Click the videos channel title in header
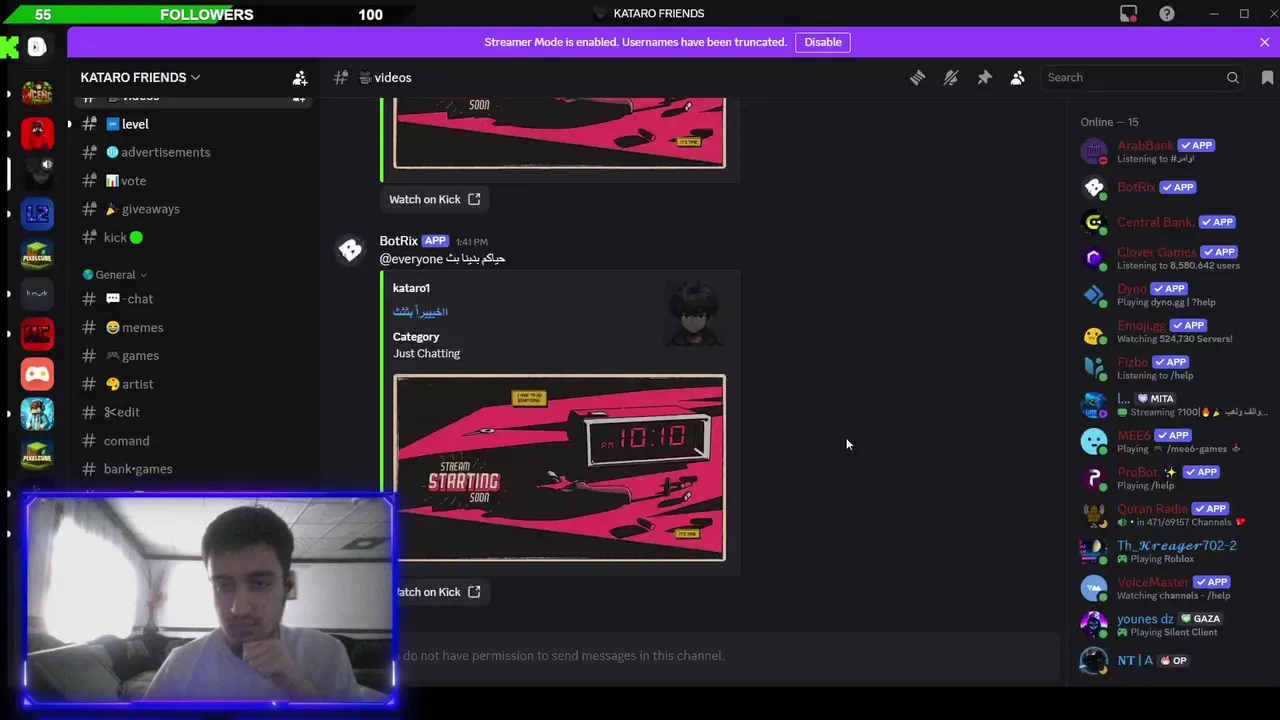Screen dimensions: 1280x720 tap(392, 78)
